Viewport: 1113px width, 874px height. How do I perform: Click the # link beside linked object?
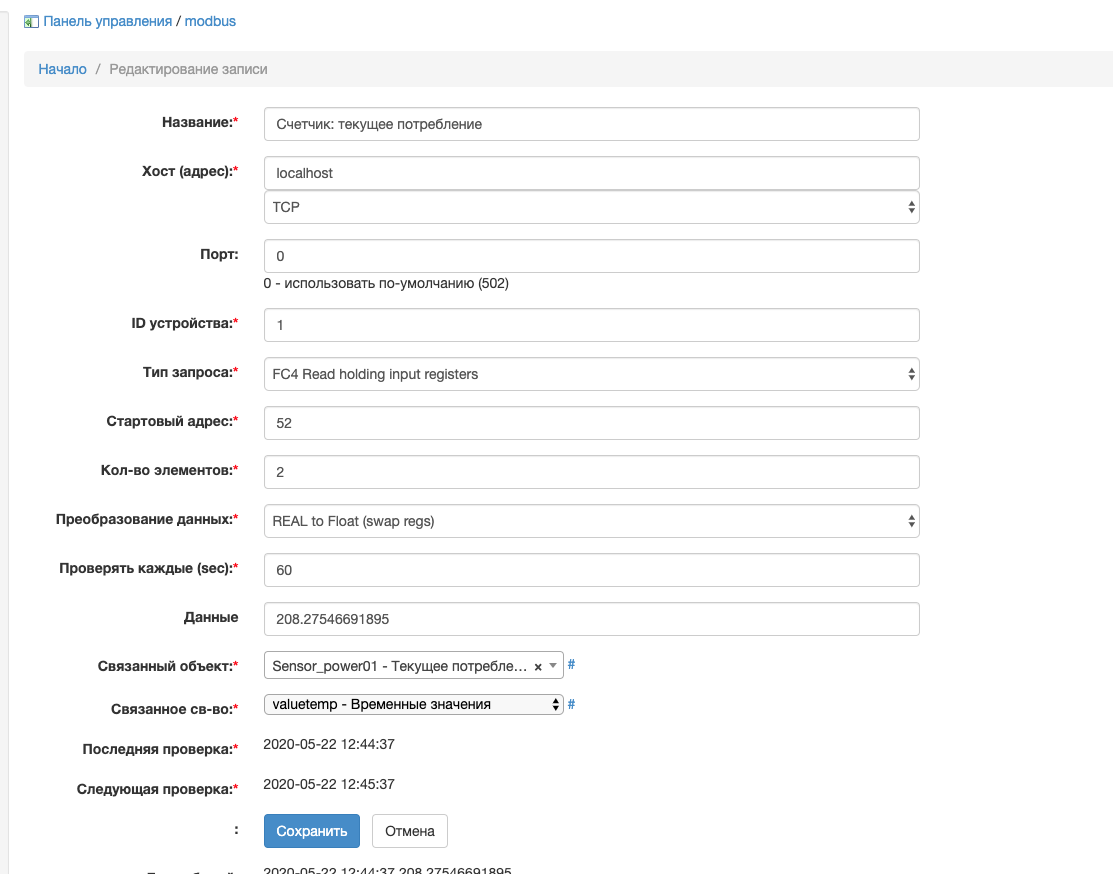click(x=571, y=665)
